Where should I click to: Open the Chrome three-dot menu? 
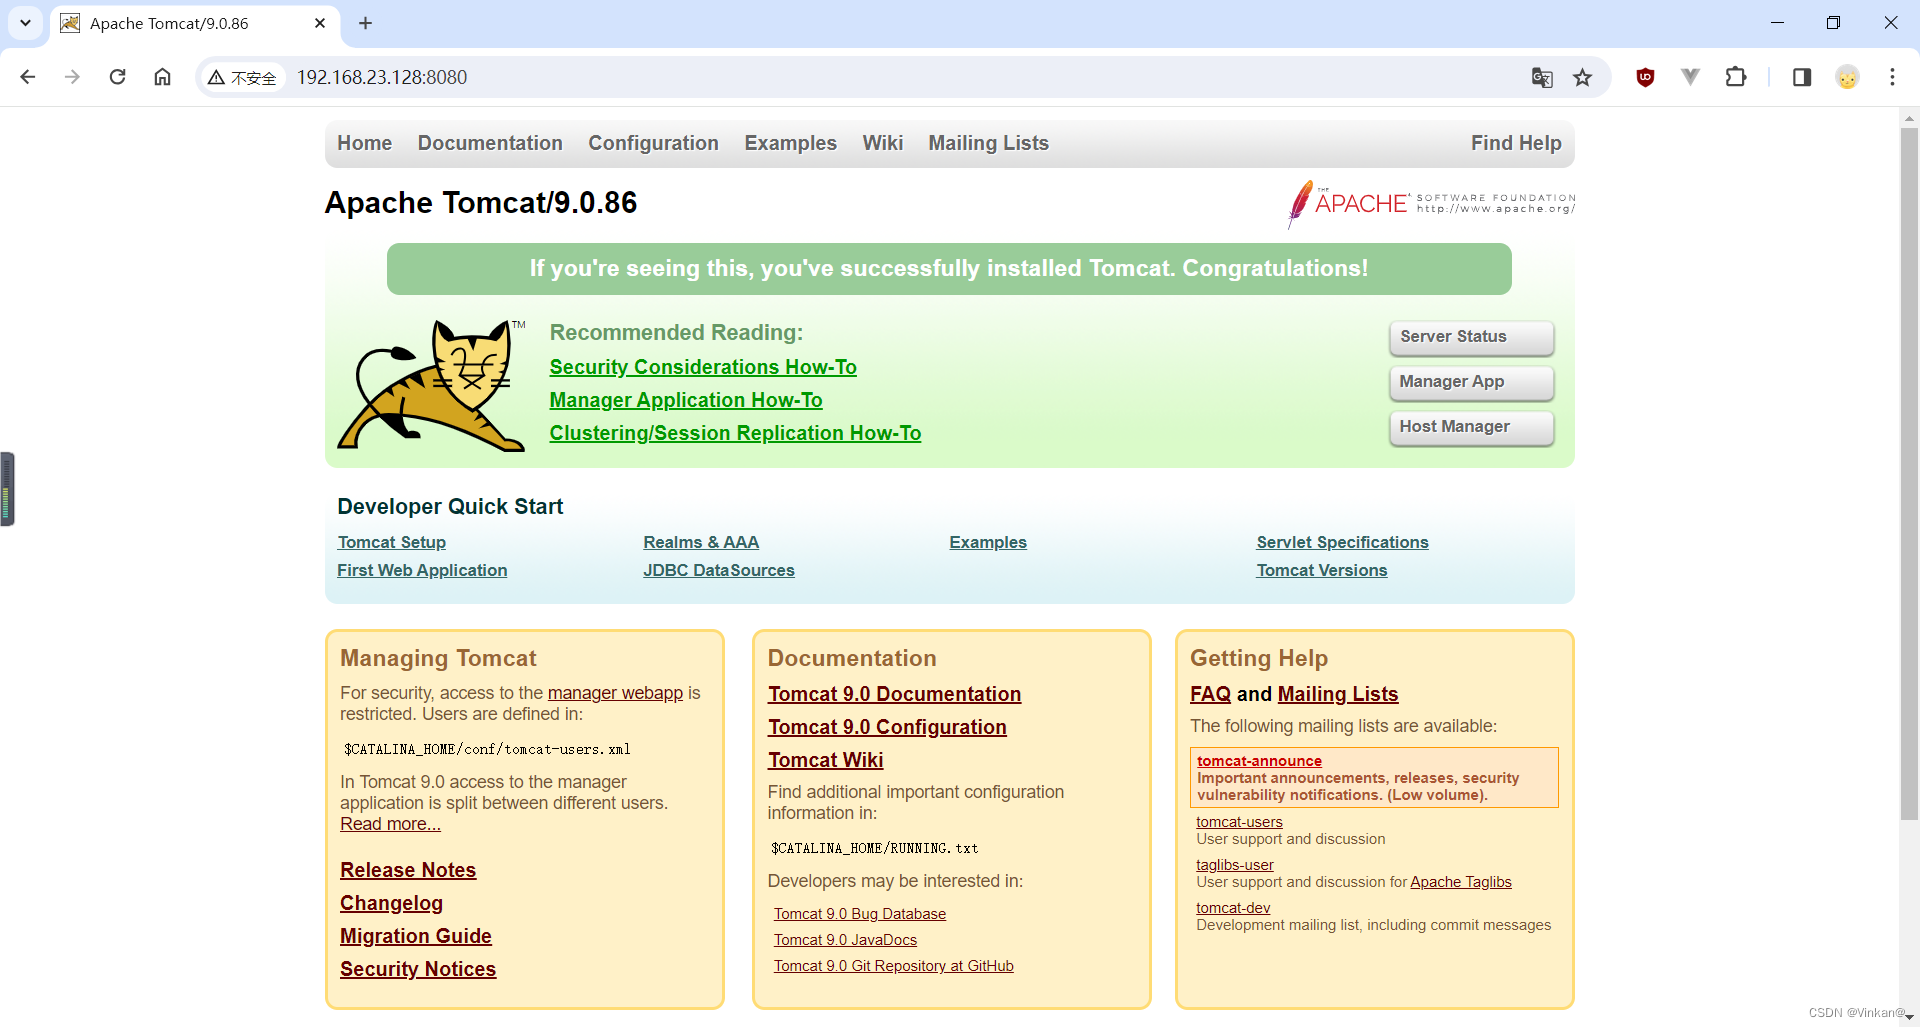click(1892, 77)
